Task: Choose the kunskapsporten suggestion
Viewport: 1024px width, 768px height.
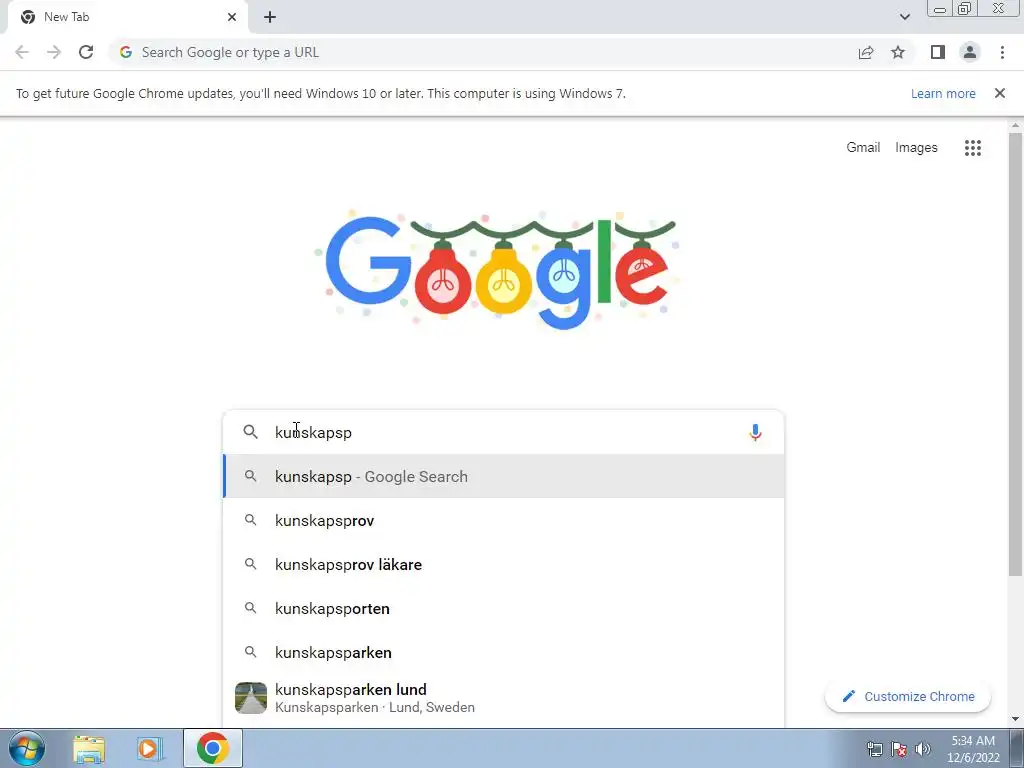Action: tap(503, 609)
